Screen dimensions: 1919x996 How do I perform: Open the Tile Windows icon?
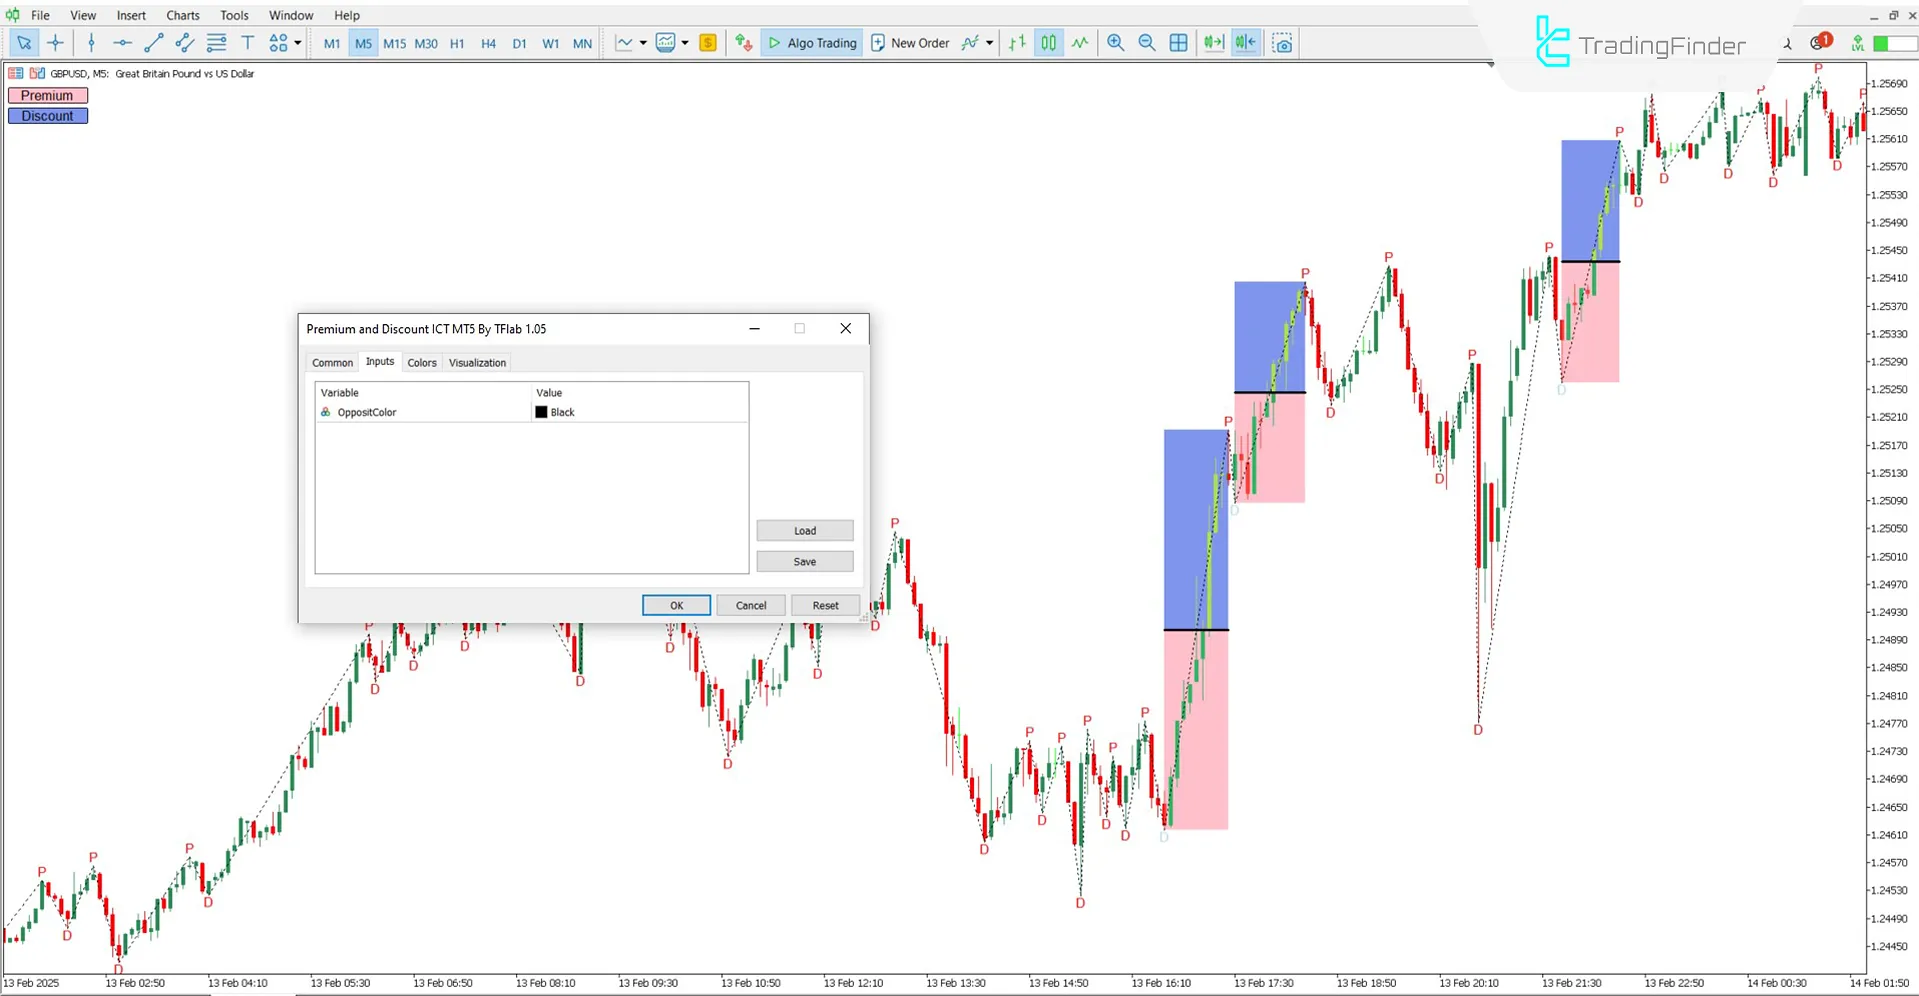[x=1178, y=43]
